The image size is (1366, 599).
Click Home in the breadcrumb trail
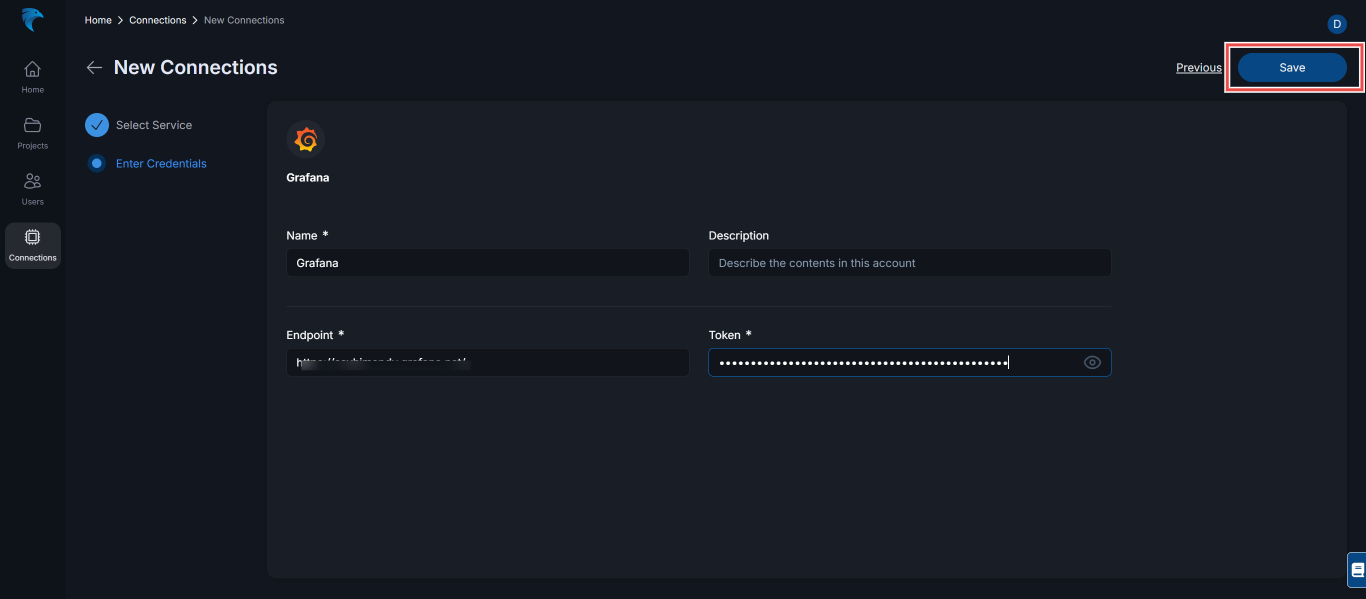[97, 19]
